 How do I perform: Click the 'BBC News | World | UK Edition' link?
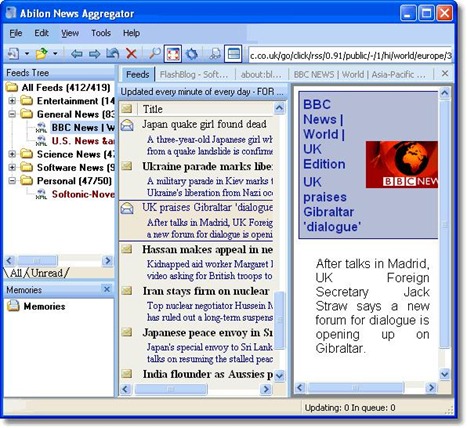click(x=324, y=134)
